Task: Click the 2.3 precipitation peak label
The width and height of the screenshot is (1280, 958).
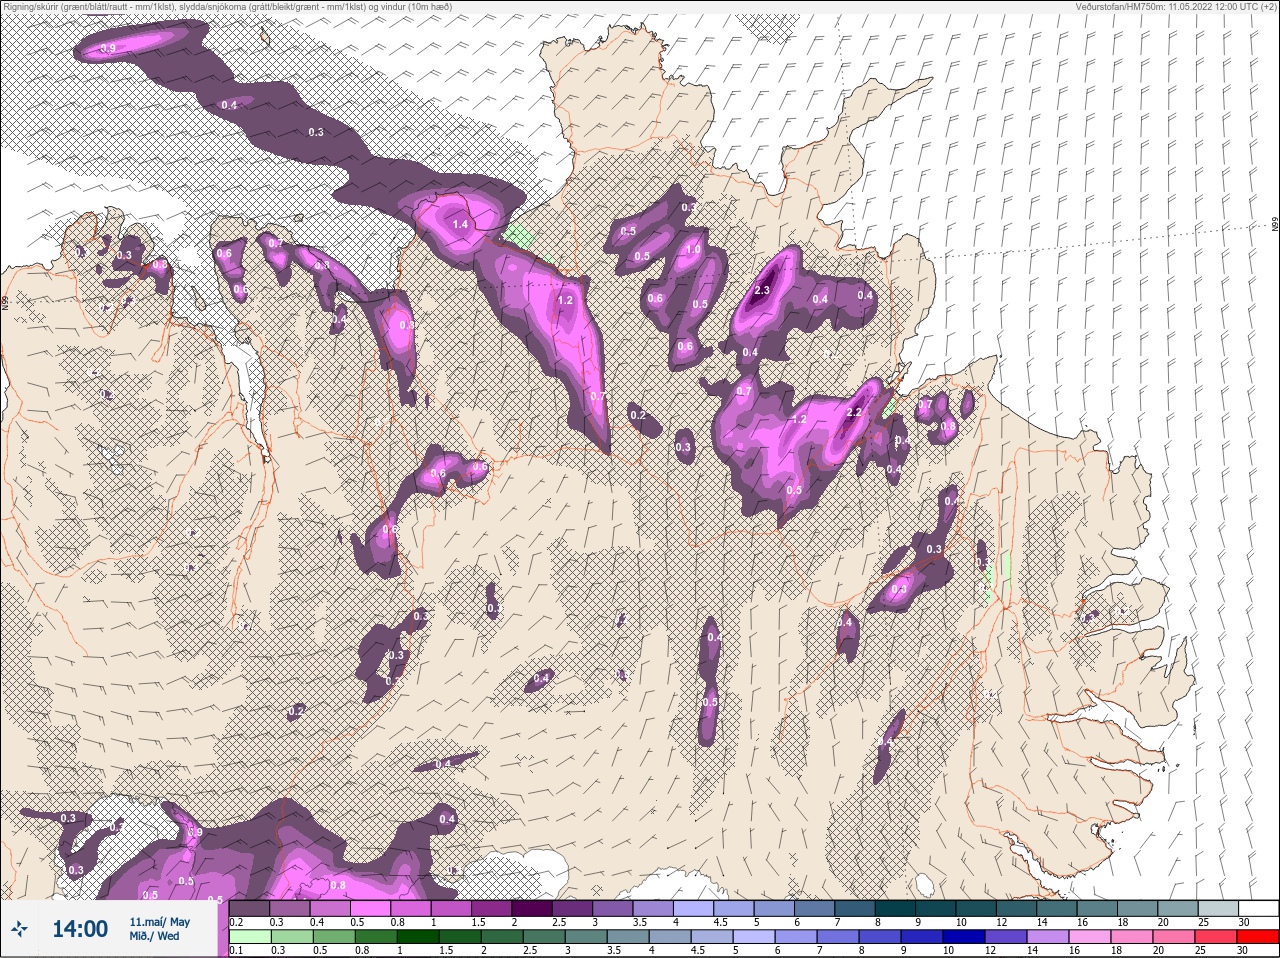Action: tap(761, 291)
